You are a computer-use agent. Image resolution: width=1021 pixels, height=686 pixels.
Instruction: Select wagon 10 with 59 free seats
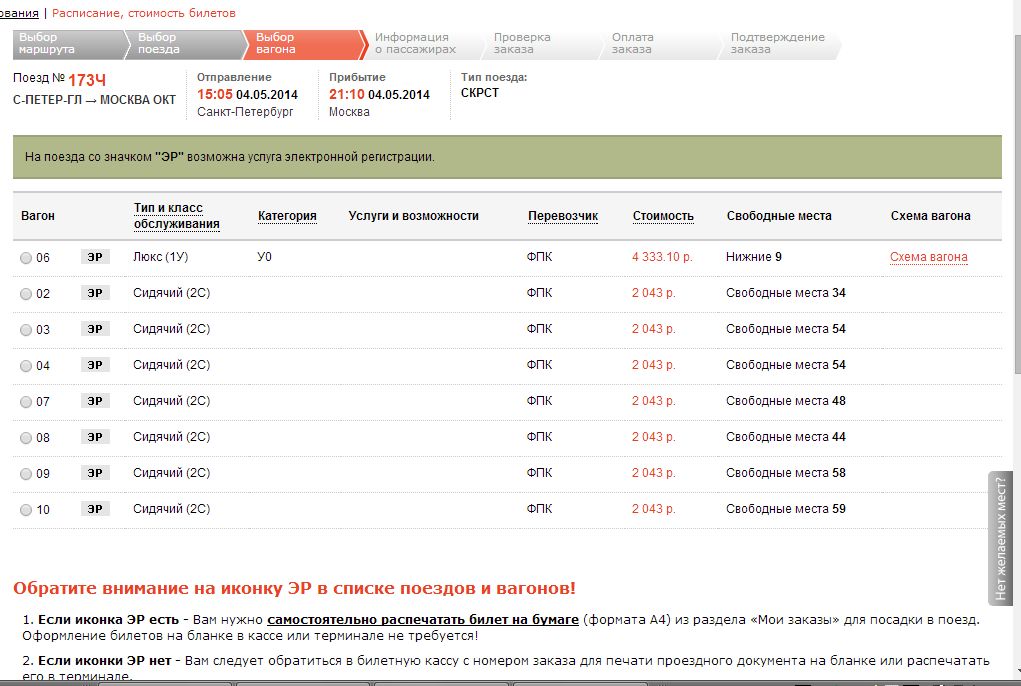[26, 510]
